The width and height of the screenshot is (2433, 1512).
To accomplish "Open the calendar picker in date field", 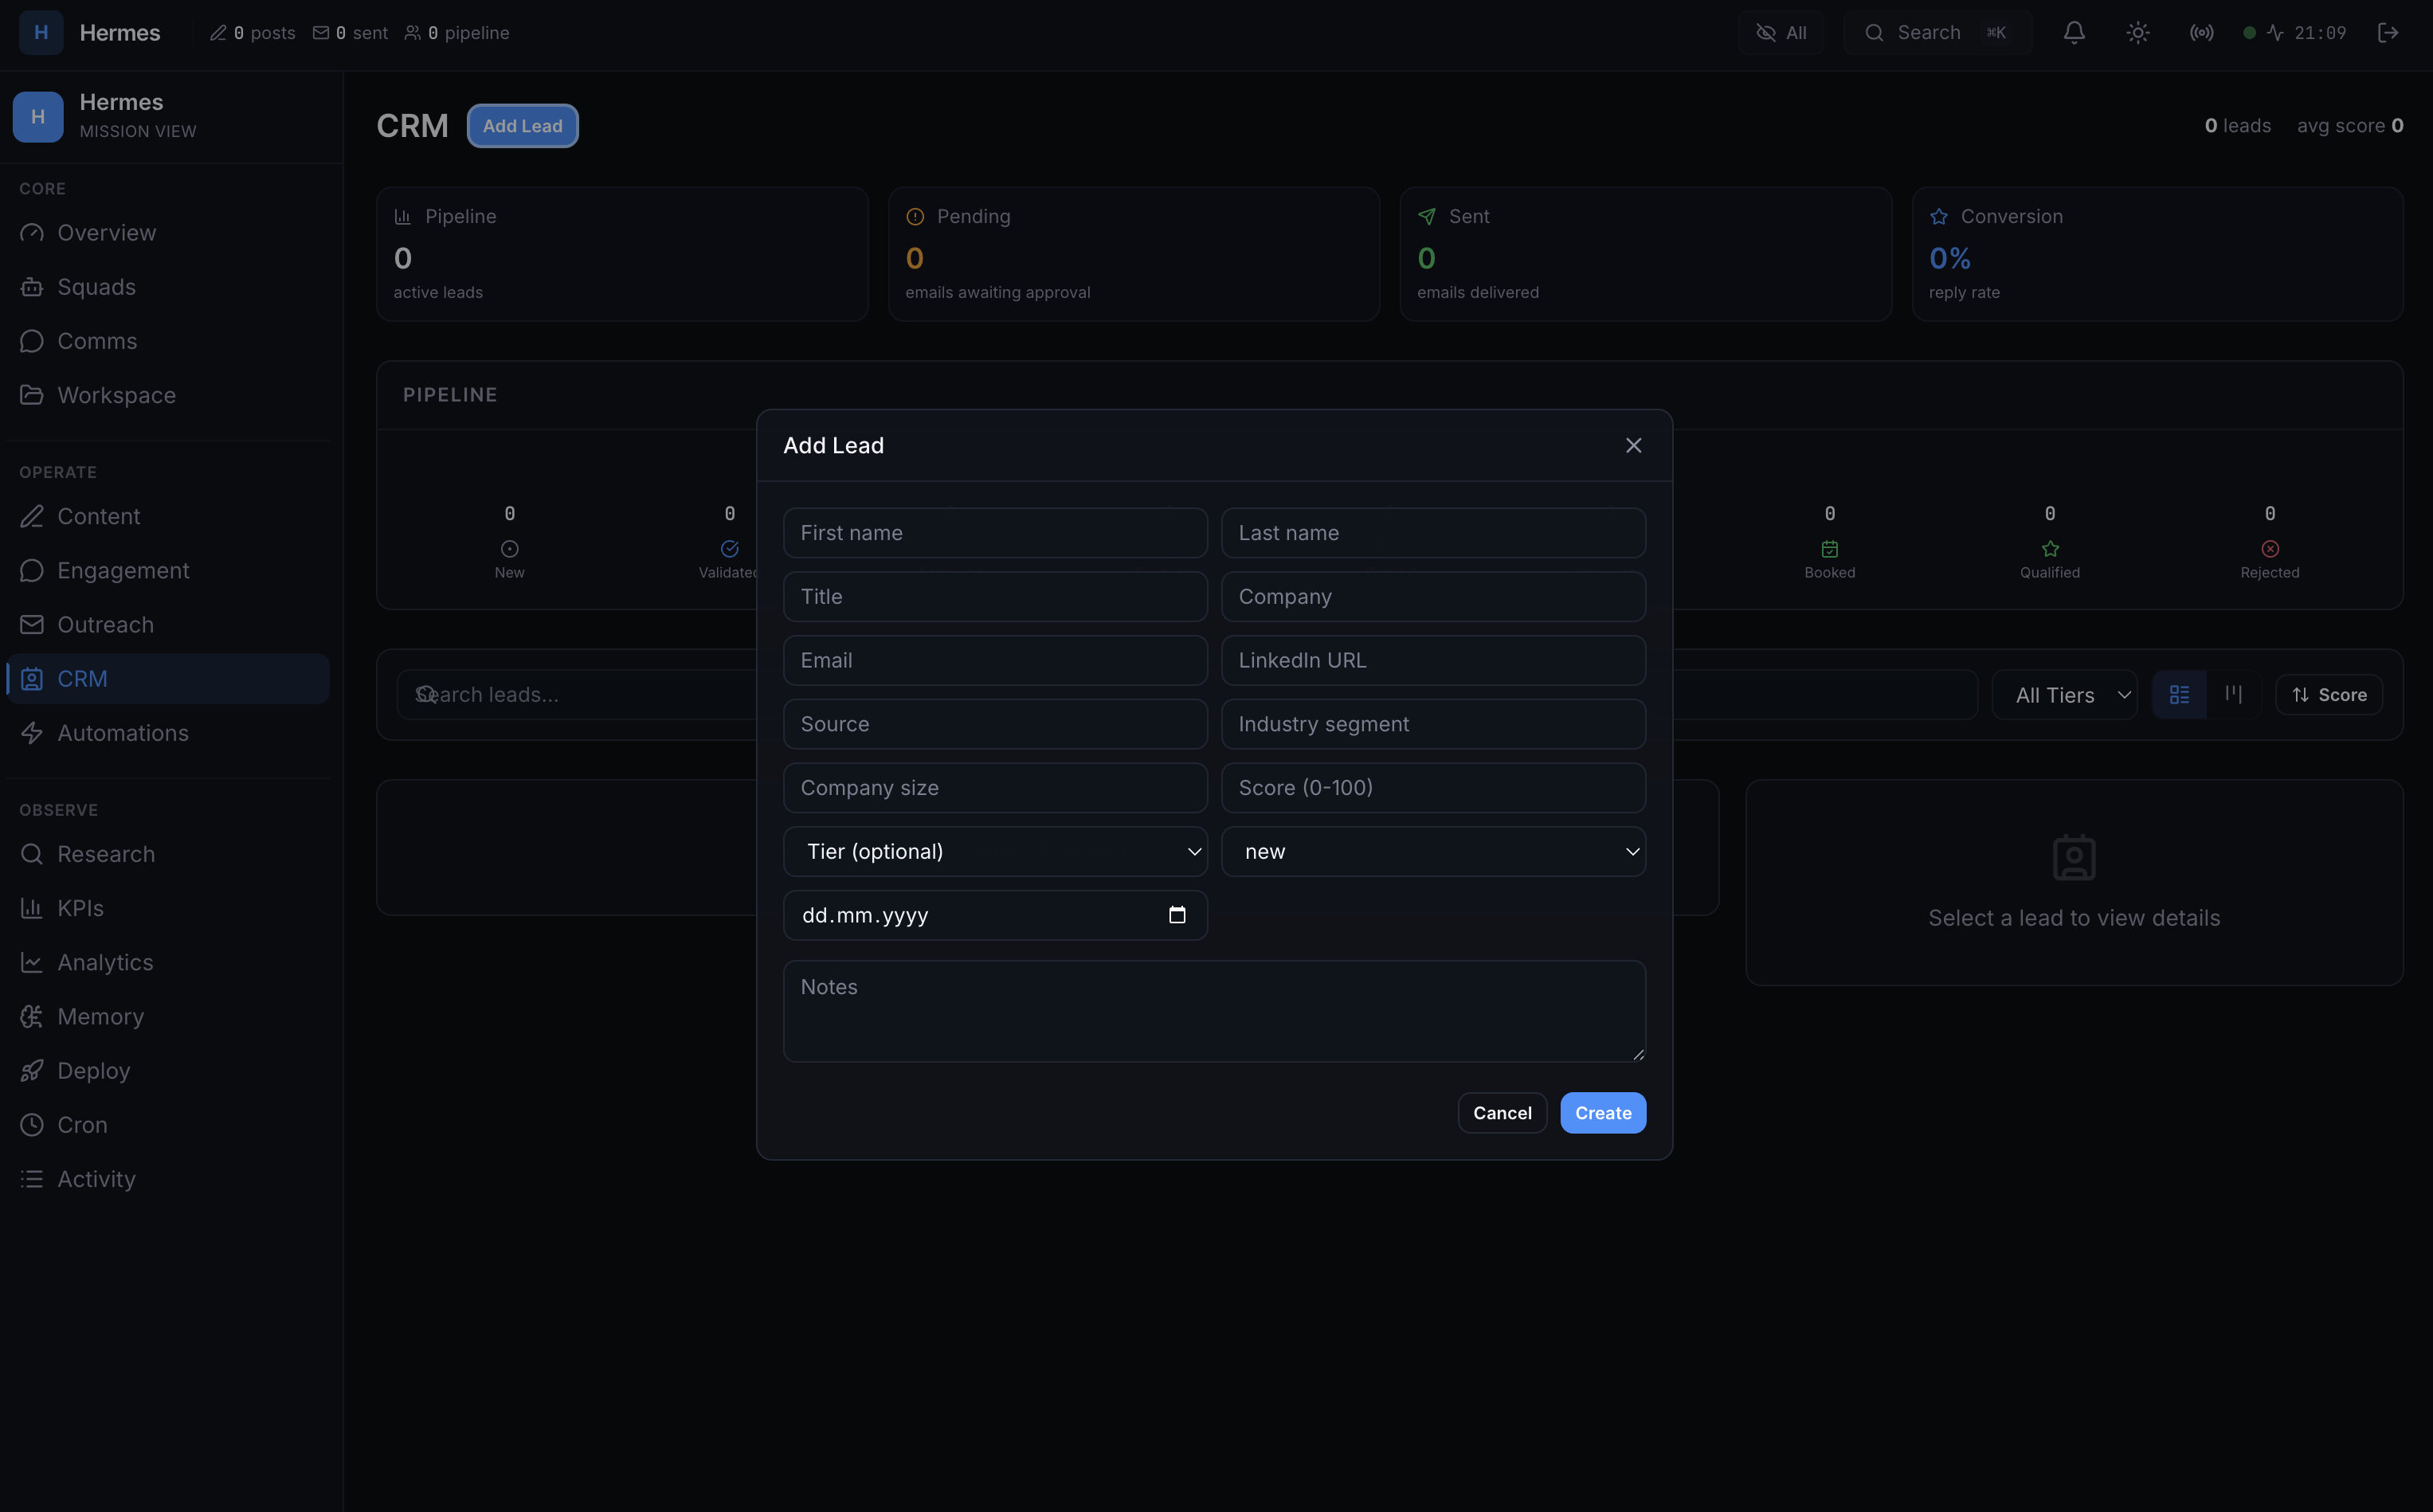I will pyautogui.click(x=1177, y=915).
